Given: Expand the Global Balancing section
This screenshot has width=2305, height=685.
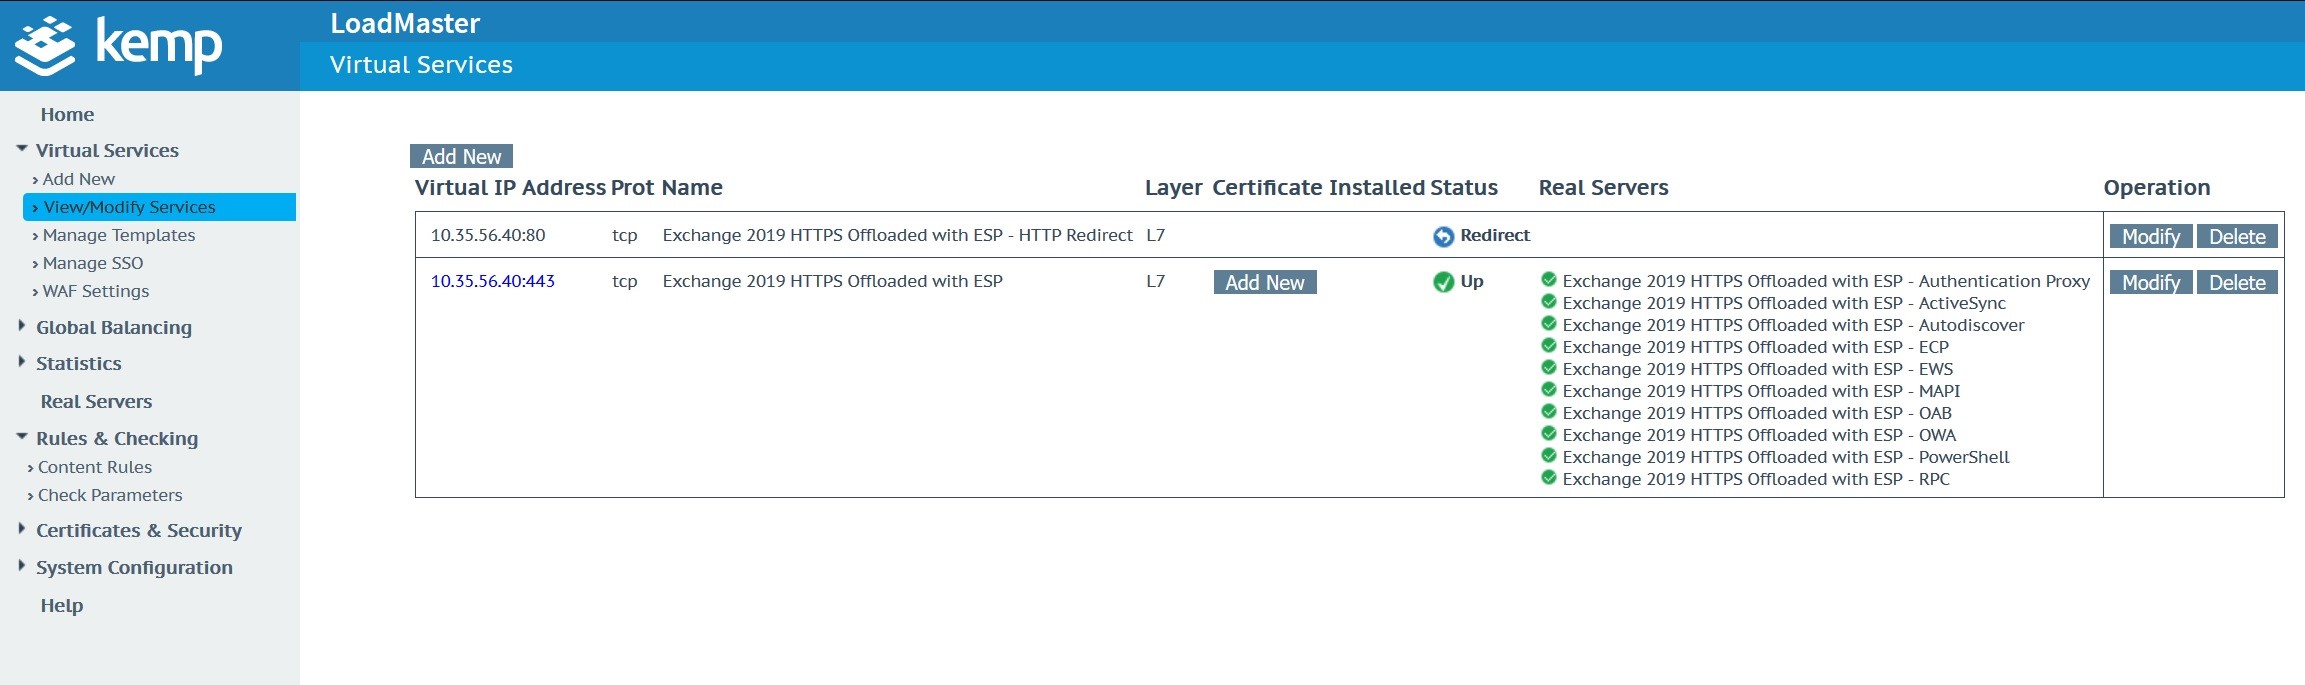Looking at the screenshot, I should (x=22, y=326).
